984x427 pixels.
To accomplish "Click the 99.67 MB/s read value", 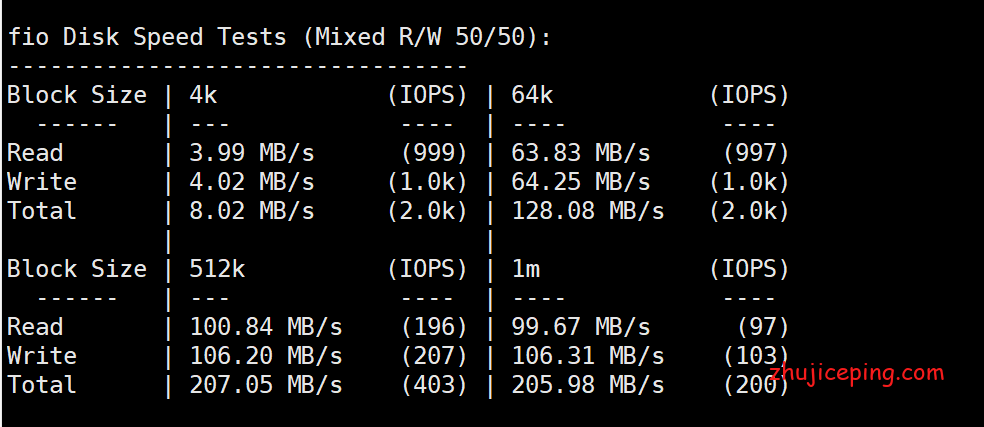I will (581, 328).
